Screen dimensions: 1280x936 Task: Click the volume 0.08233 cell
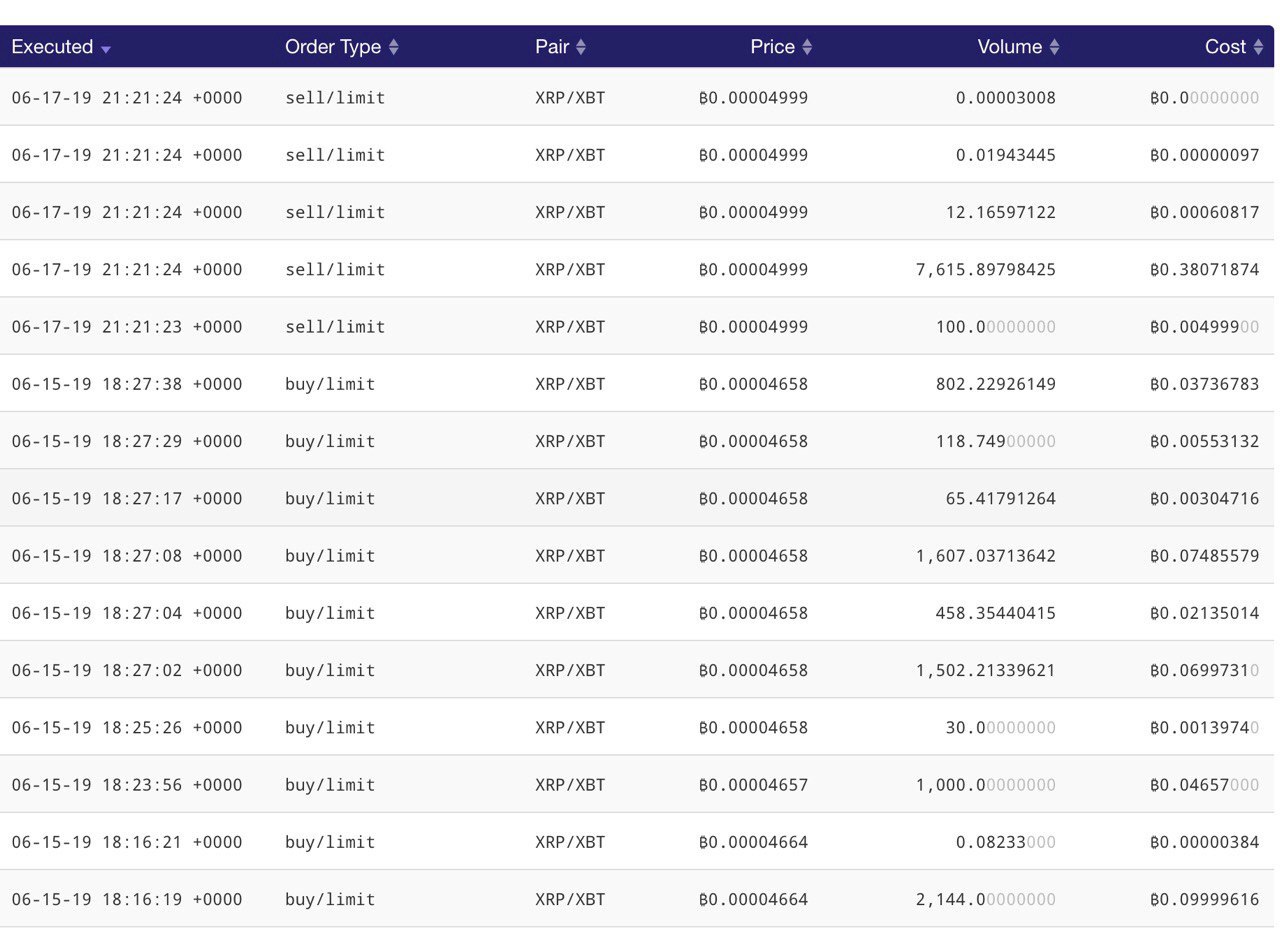[1005, 842]
